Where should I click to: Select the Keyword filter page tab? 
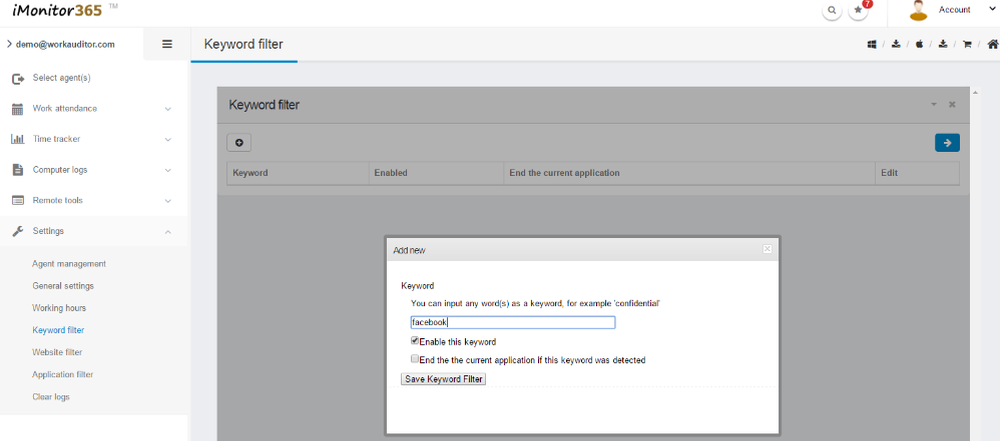pos(244,44)
